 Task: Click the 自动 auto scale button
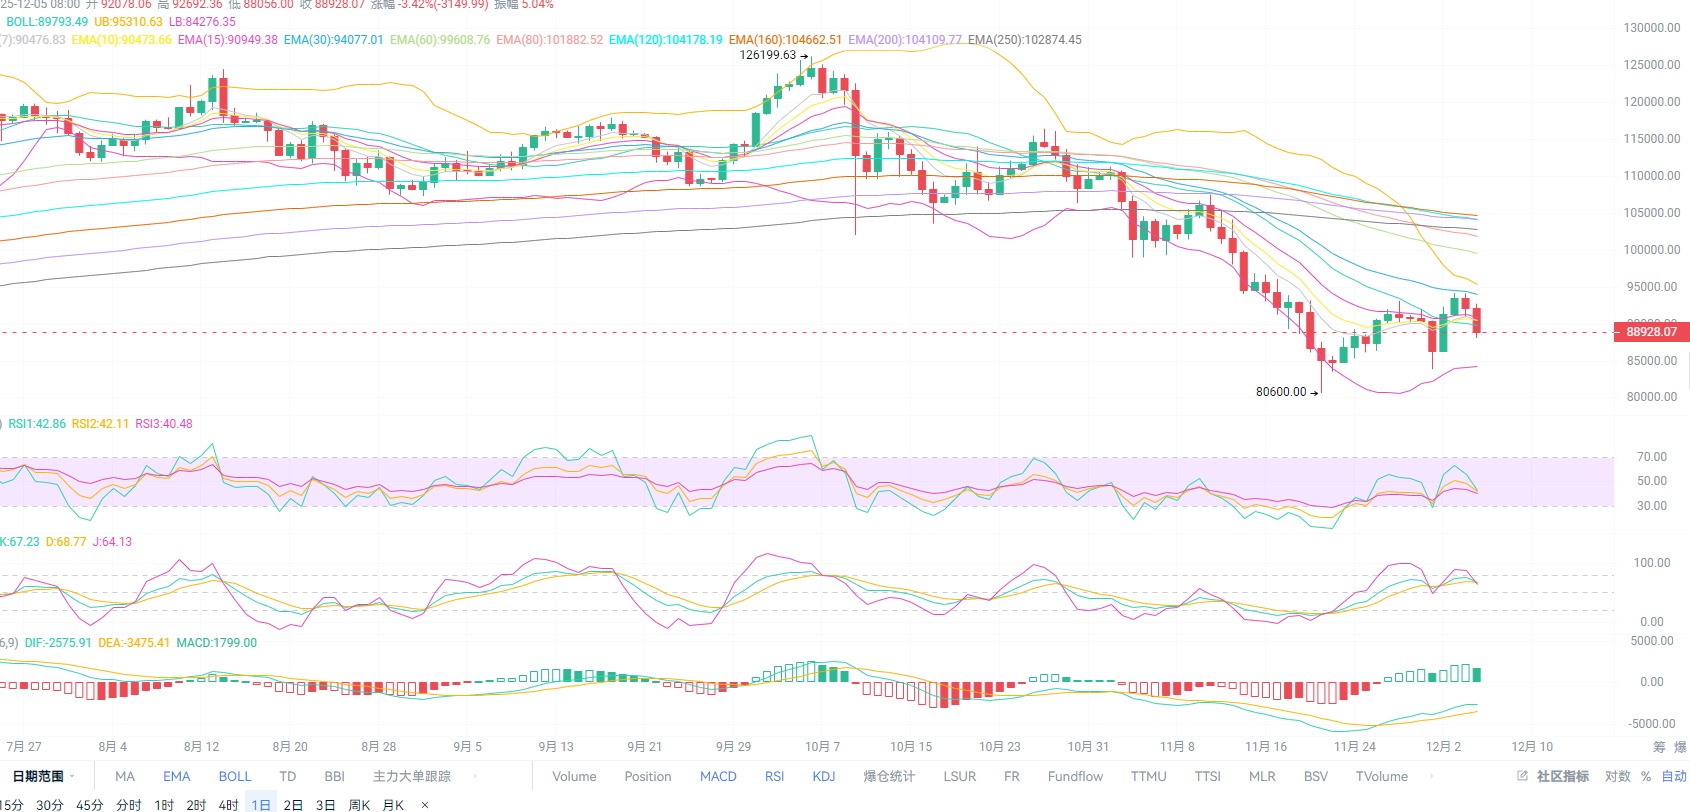coord(1674,776)
